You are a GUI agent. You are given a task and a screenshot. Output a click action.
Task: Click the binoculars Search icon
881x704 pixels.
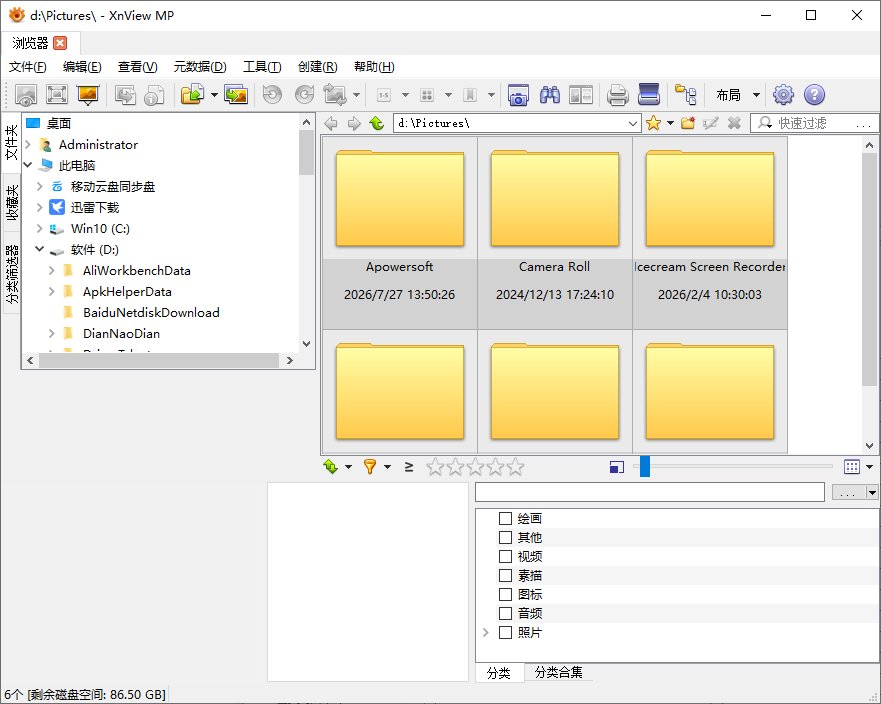coord(550,94)
